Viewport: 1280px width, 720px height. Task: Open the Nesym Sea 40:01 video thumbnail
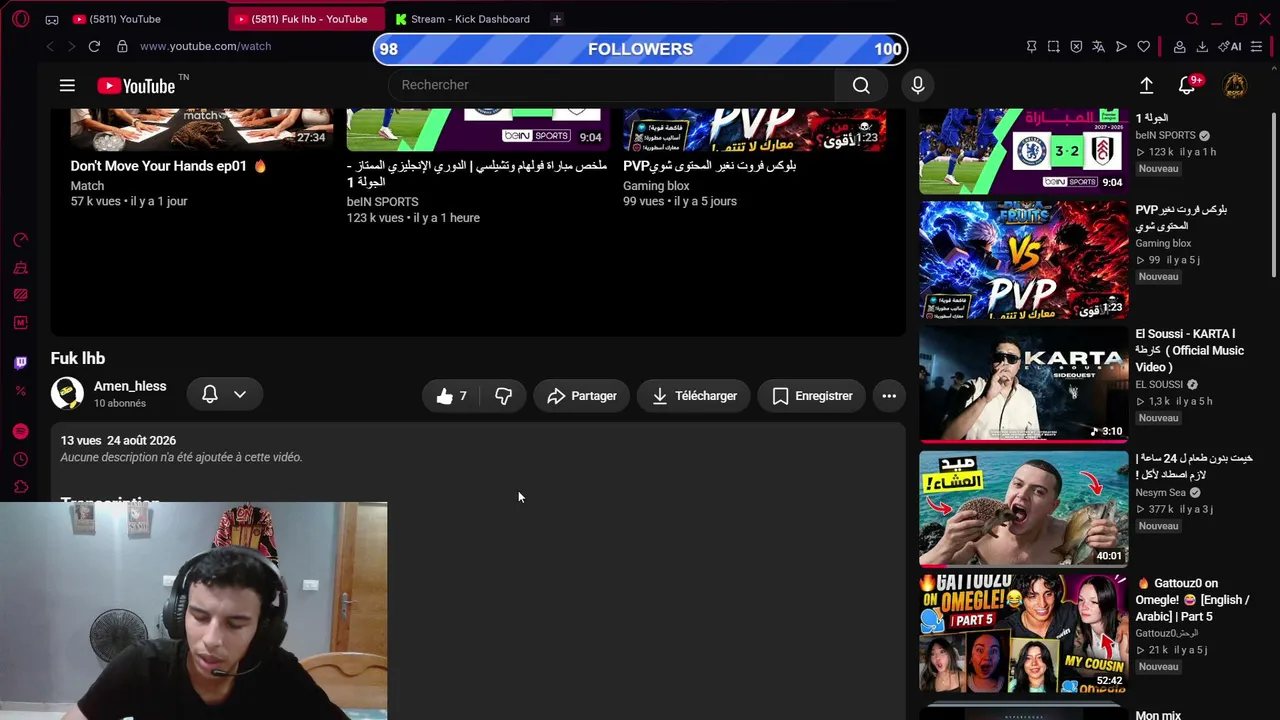click(x=1023, y=509)
